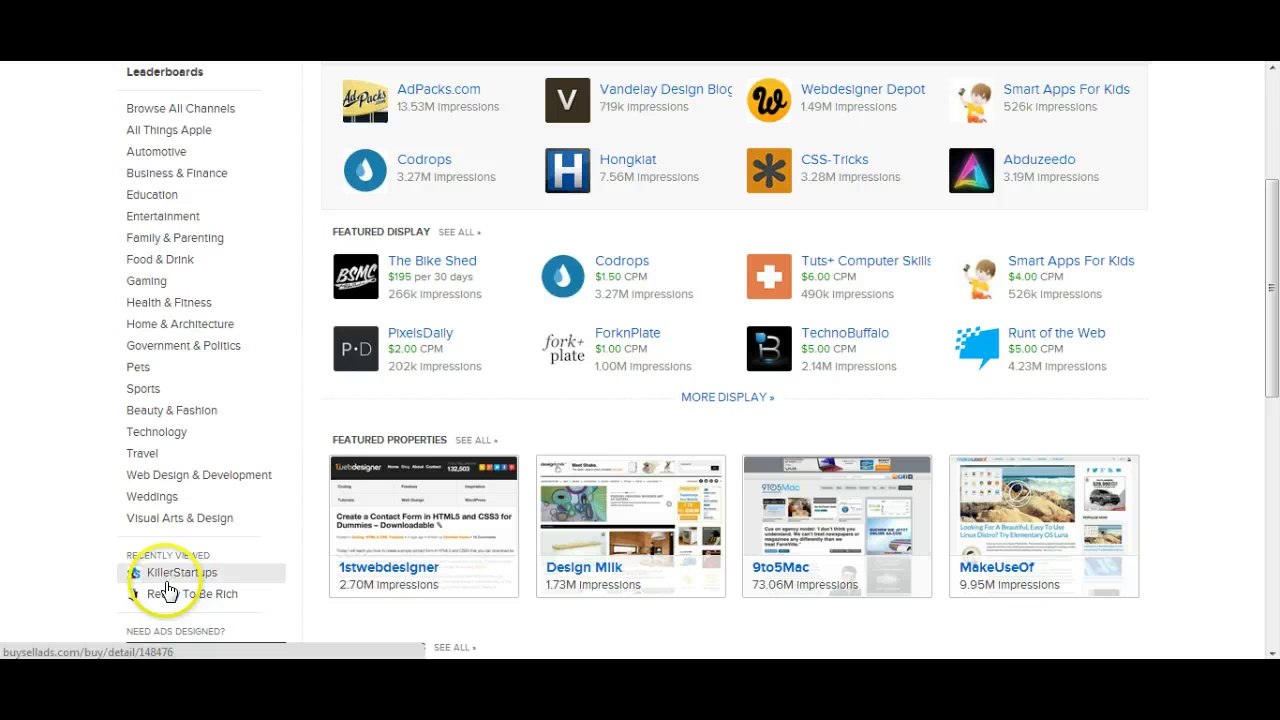The height and width of the screenshot is (720, 1280).
Task: Open the AdPacks.com title link
Action: pyautogui.click(x=439, y=89)
